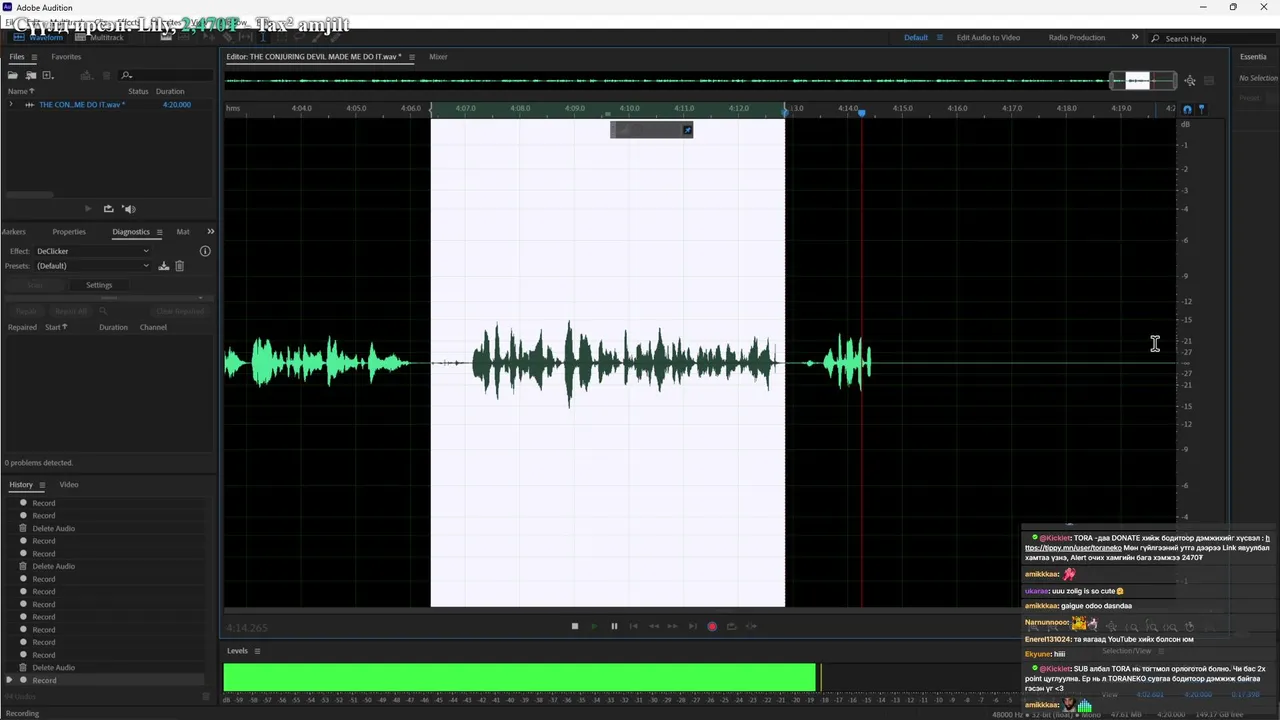Switch to Multitrack view

100,37
